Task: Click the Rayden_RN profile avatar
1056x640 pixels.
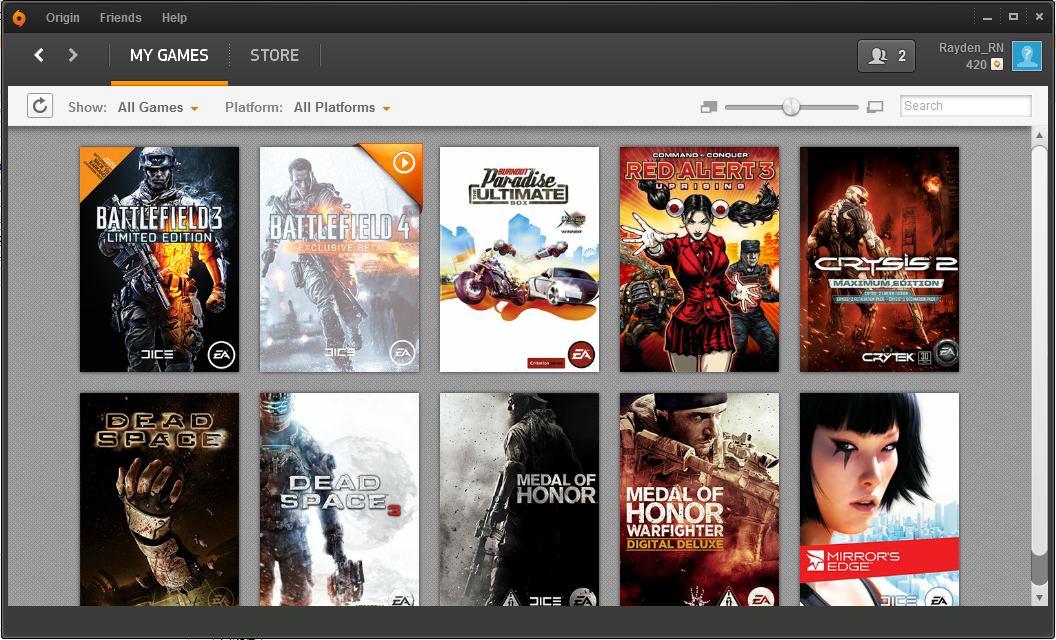Action: [x=1026, y=56]
